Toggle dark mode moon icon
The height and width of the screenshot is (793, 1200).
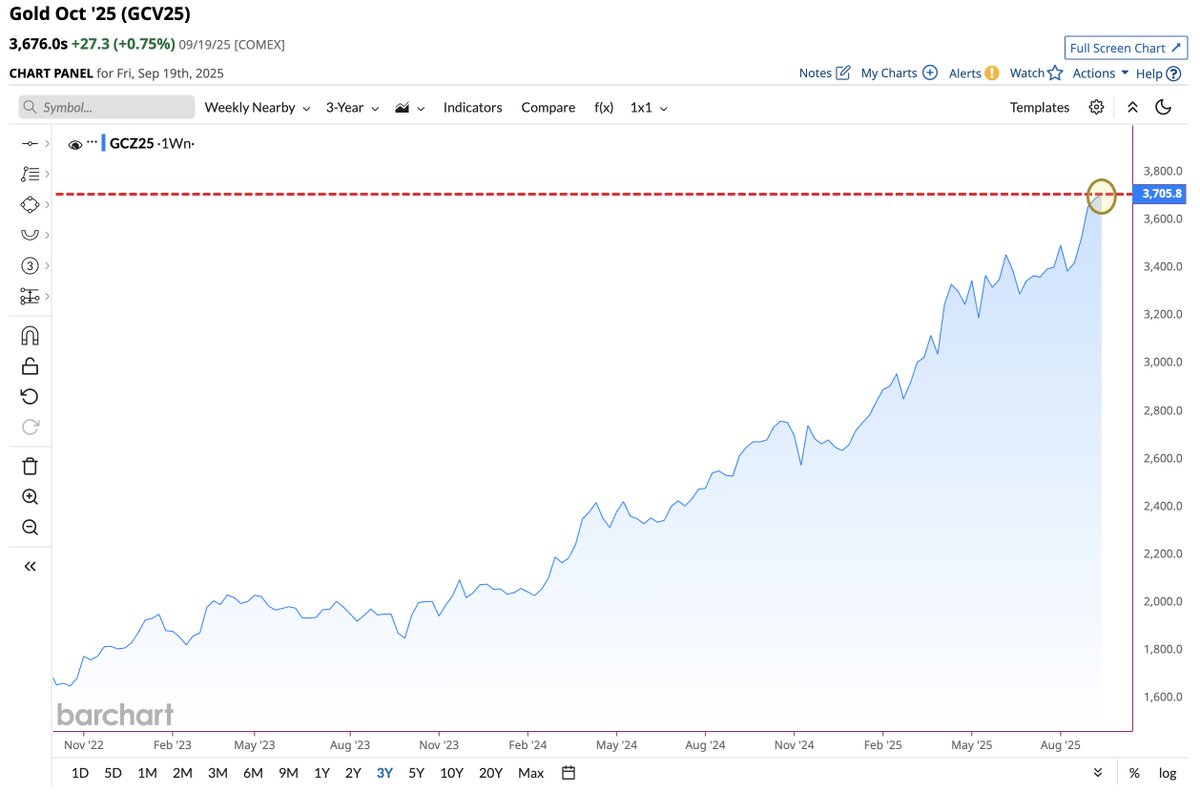pyautogui.click(x=1163, y=107)
